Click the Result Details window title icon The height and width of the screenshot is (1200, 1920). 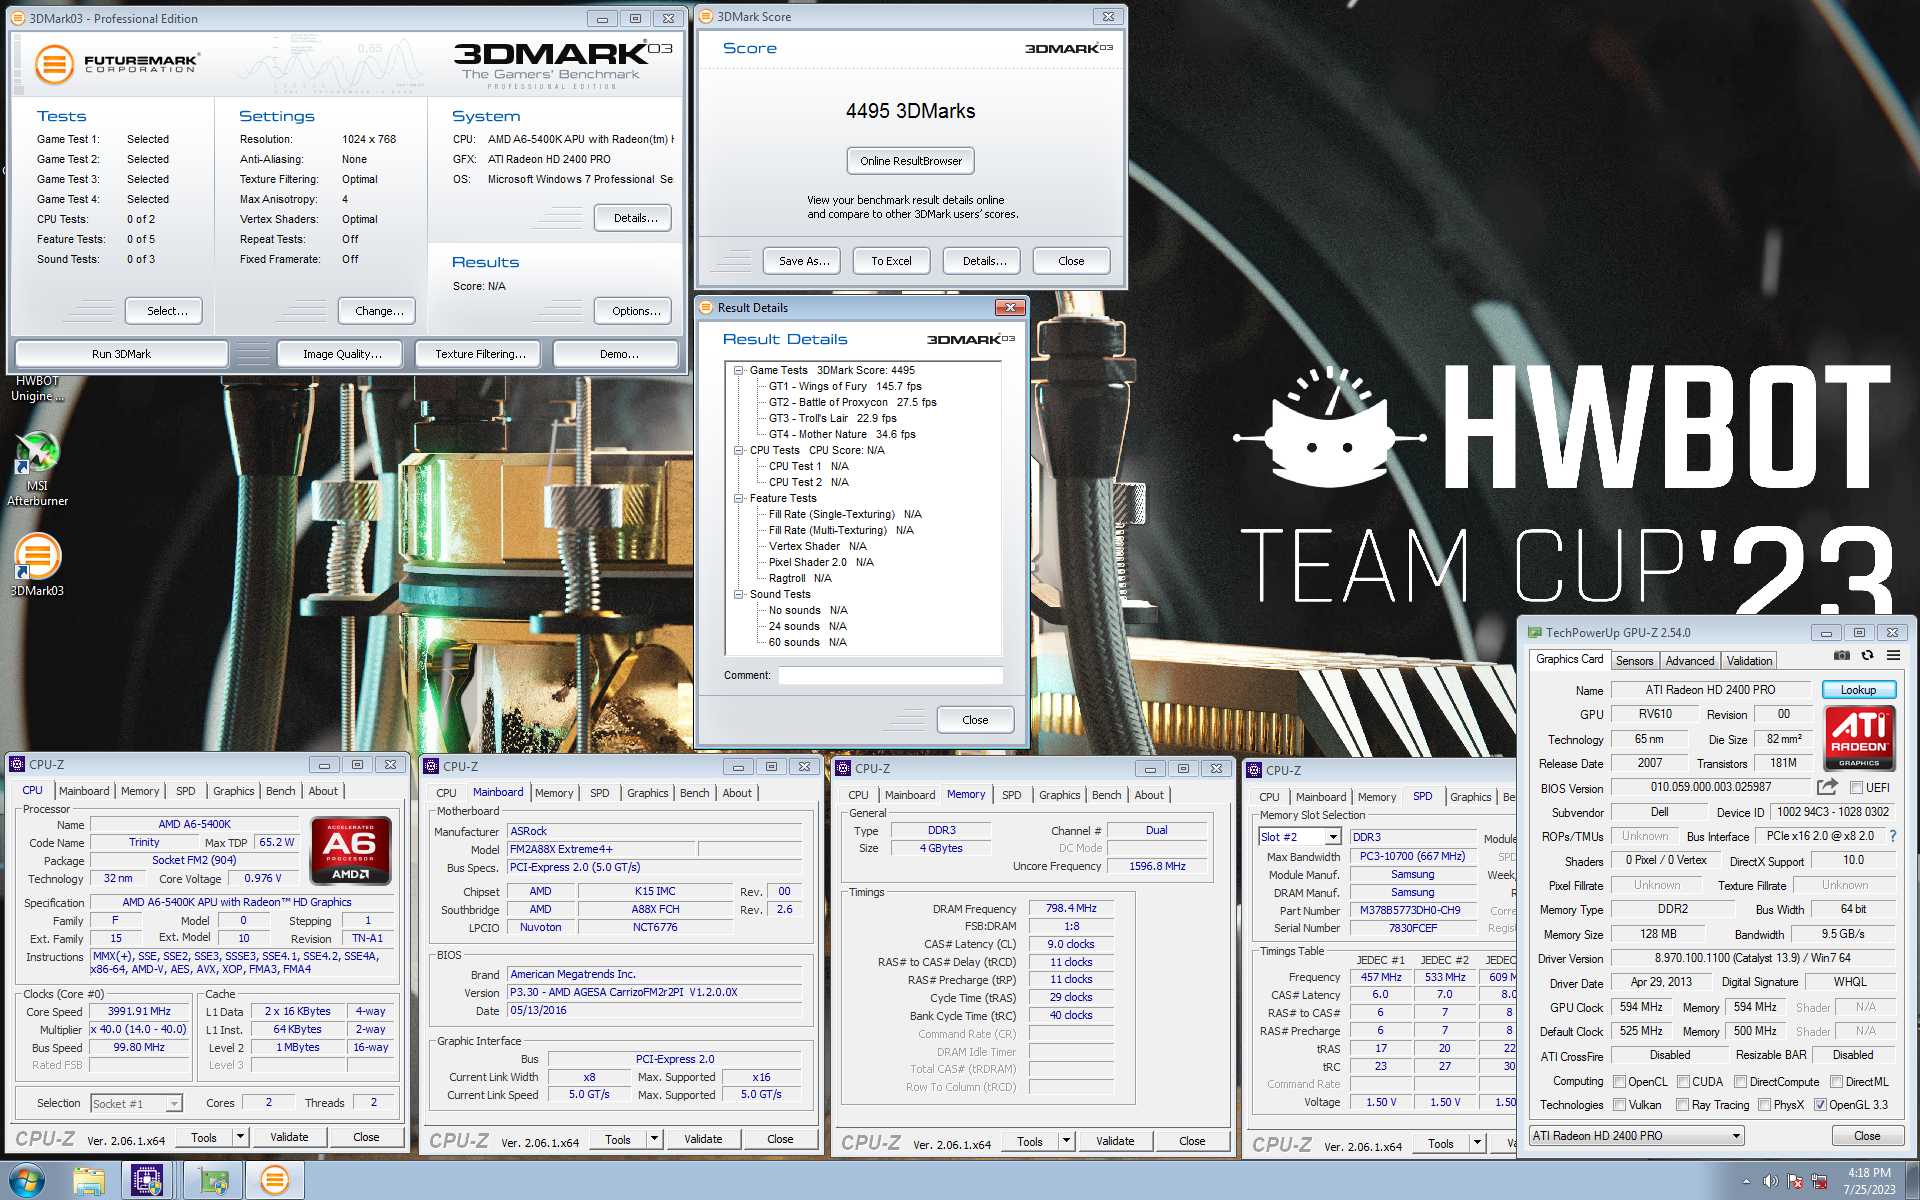[x=706, y=307]
